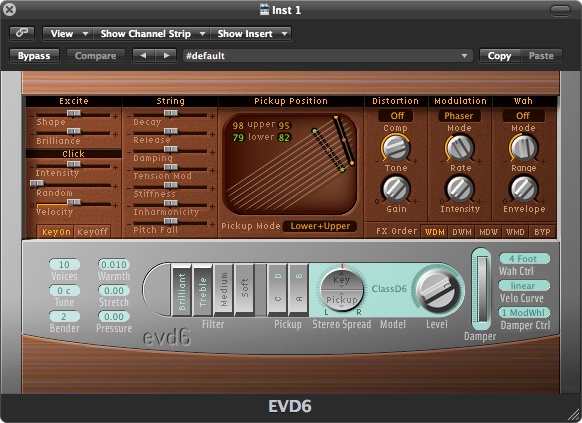This screenshot has height=423, width=582.
Task: Click the toolbar pill button at title bar
Action: [x=560, y=10]
